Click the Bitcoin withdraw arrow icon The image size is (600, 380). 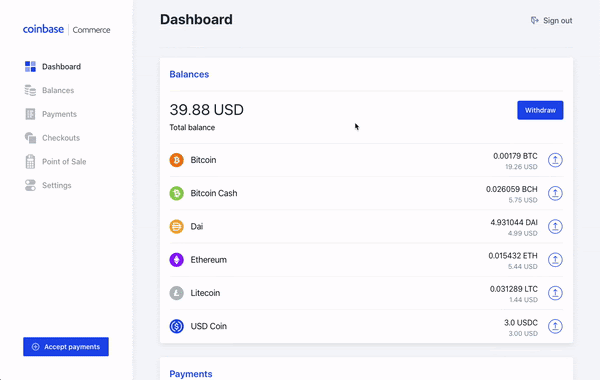(x=555, y=160)
